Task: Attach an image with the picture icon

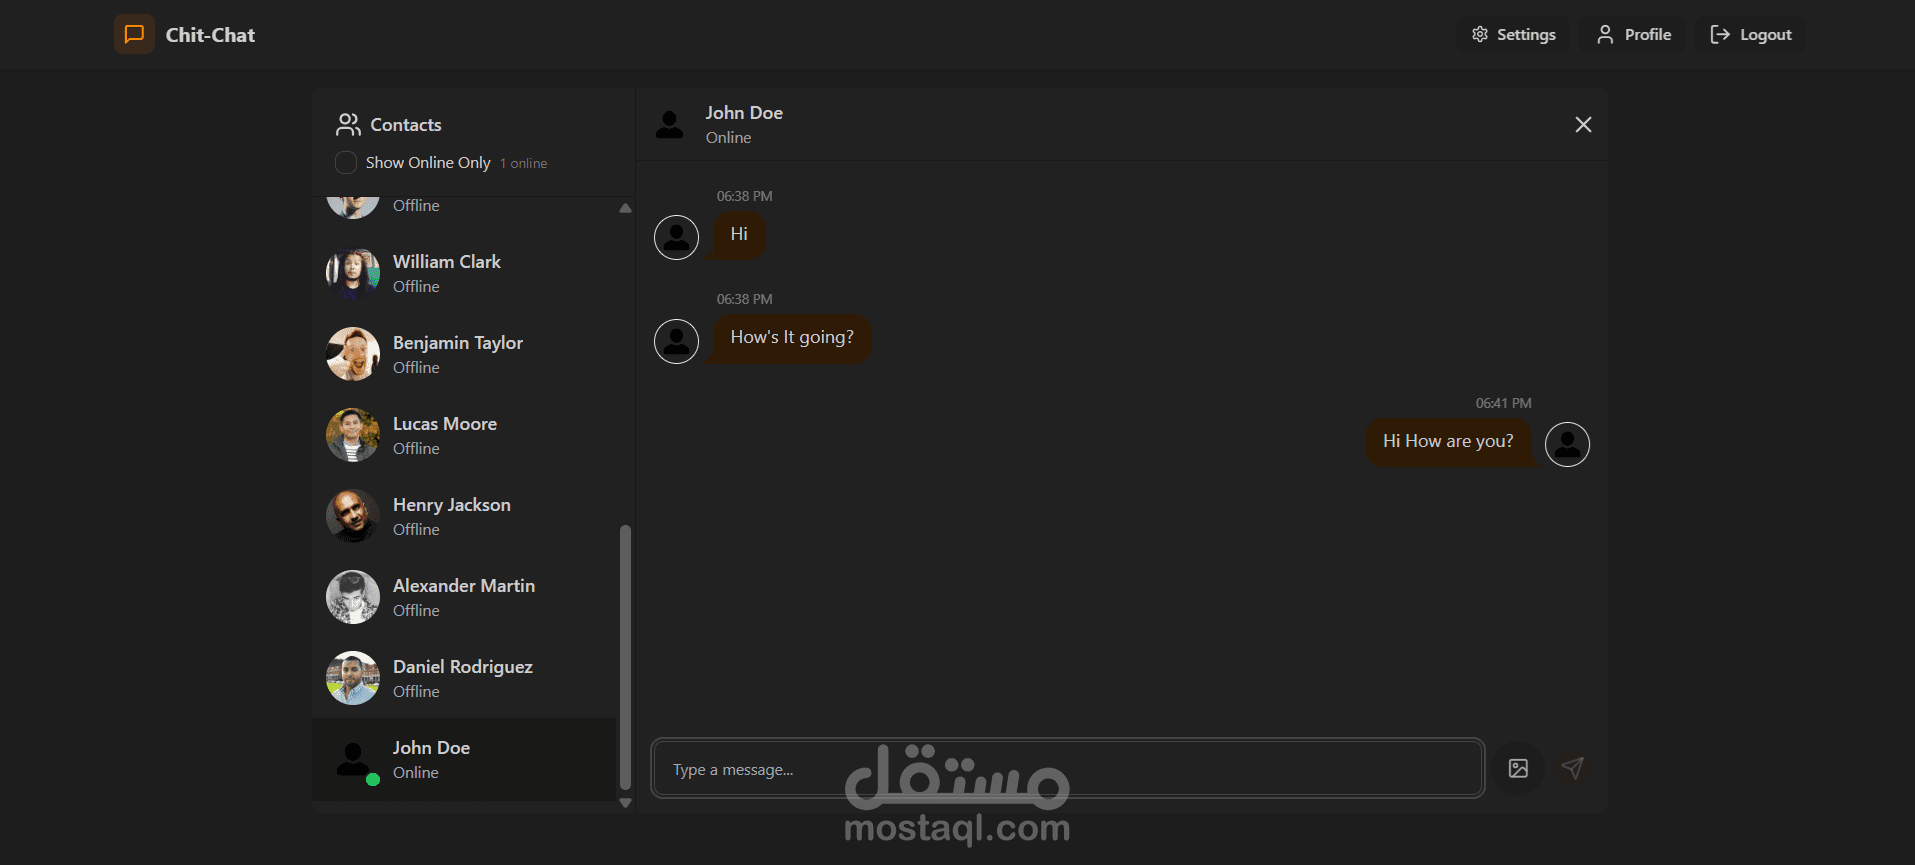Action: 1518,768
